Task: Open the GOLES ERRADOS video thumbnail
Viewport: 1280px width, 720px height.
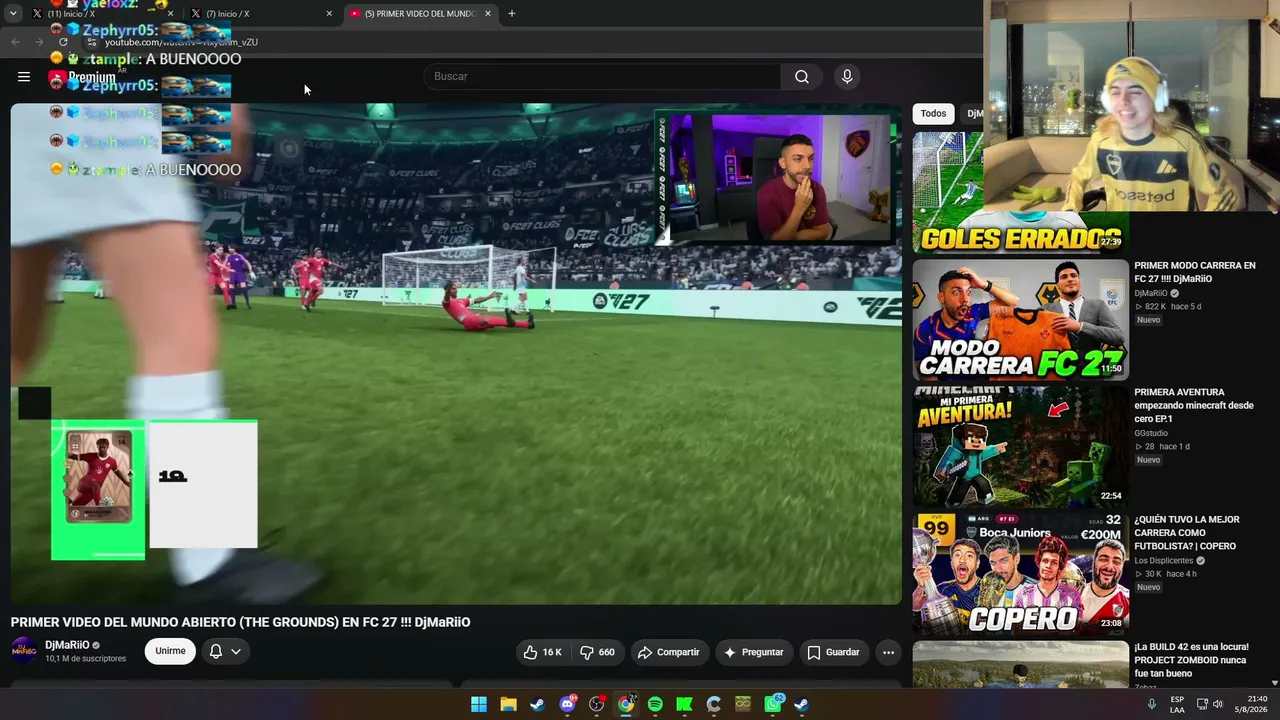Action: [1020, 193]
